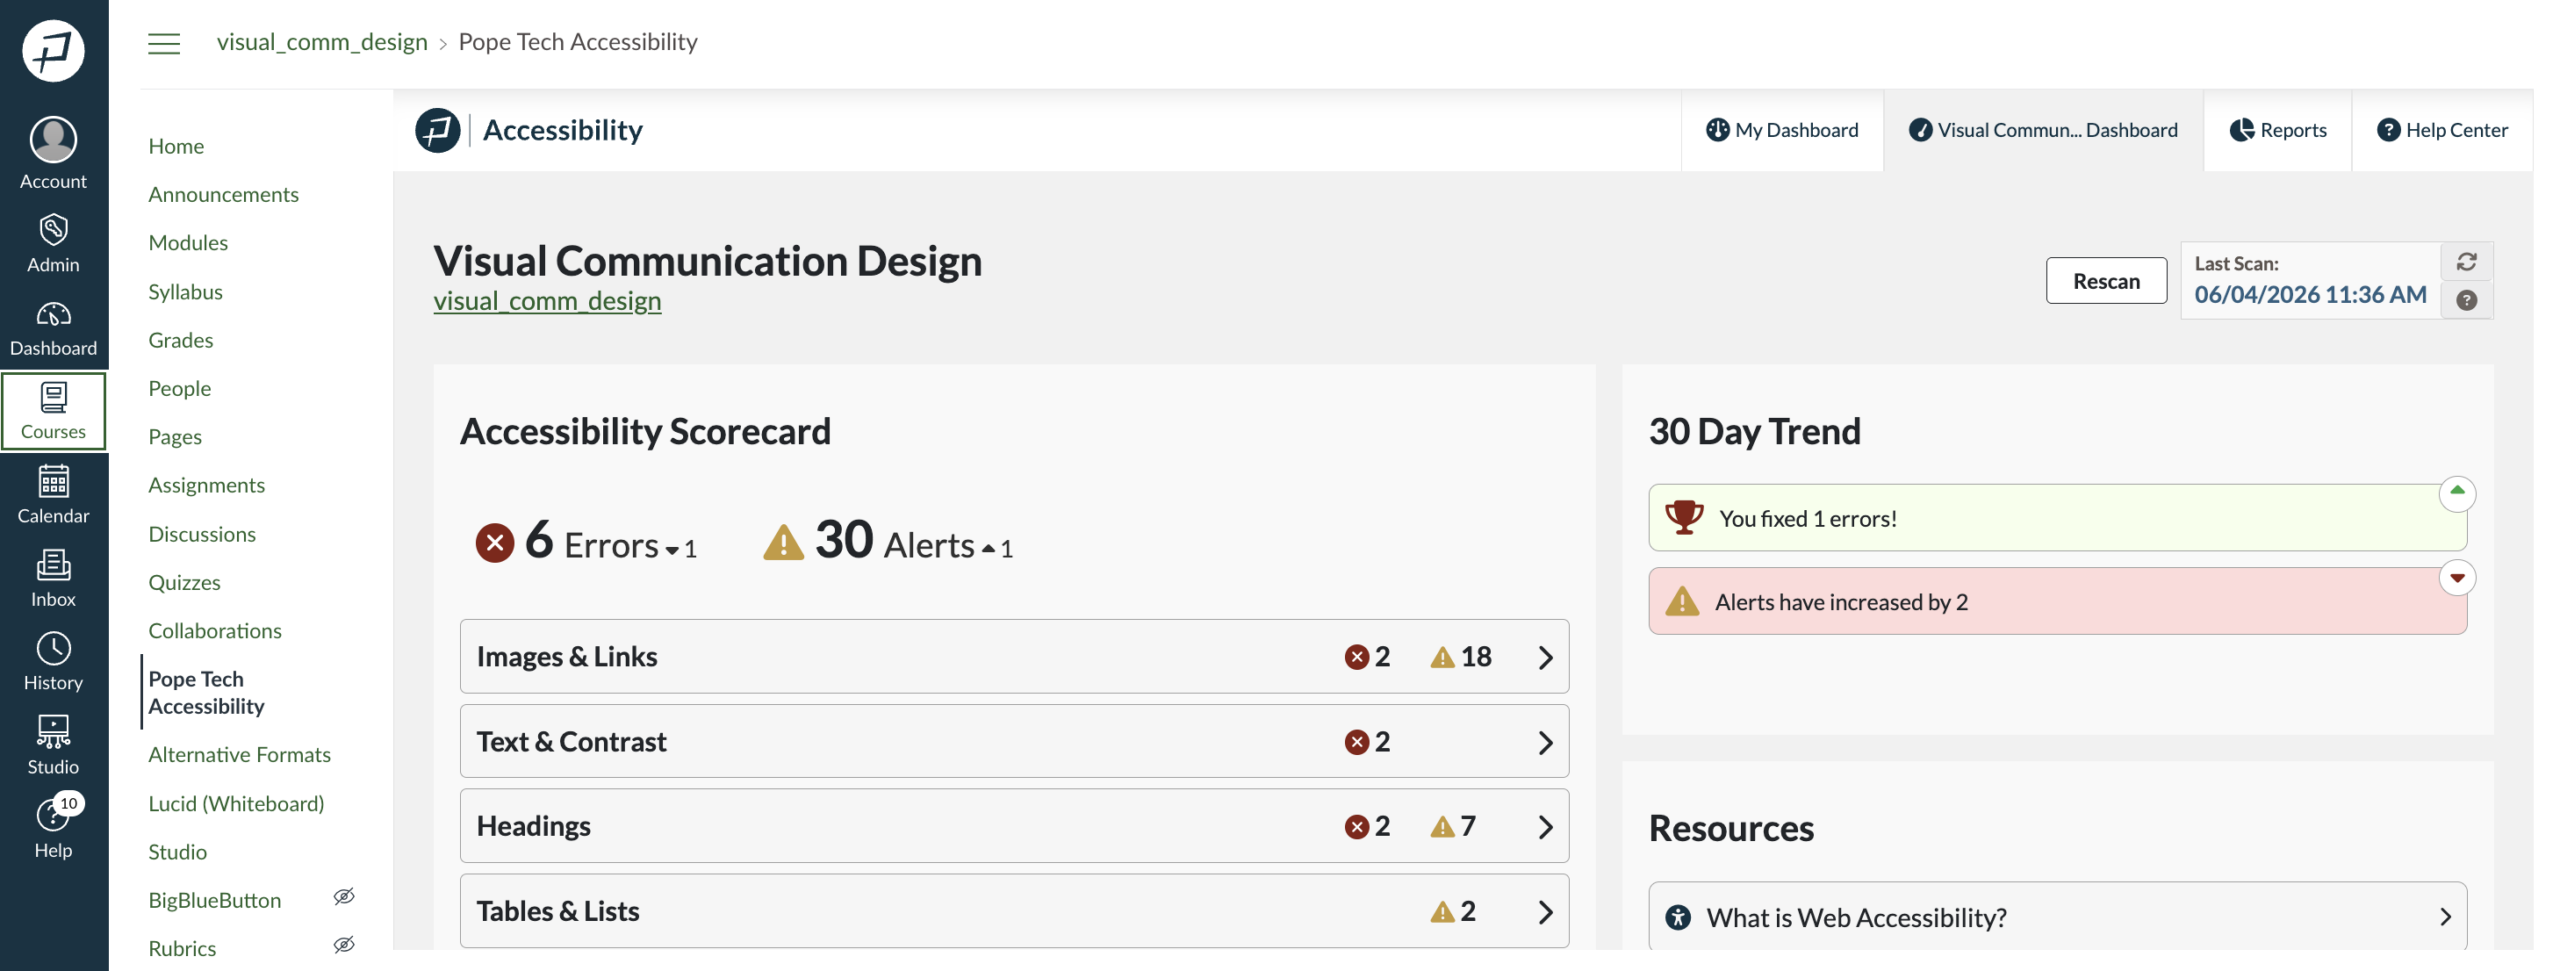Click the refresh scan status icon
This screenshot has width=2560, height=971.
point(2466,262)
